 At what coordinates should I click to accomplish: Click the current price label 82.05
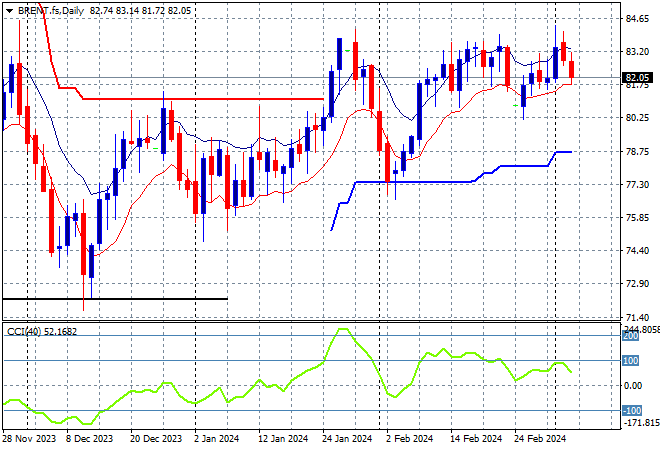coord(637,77)
